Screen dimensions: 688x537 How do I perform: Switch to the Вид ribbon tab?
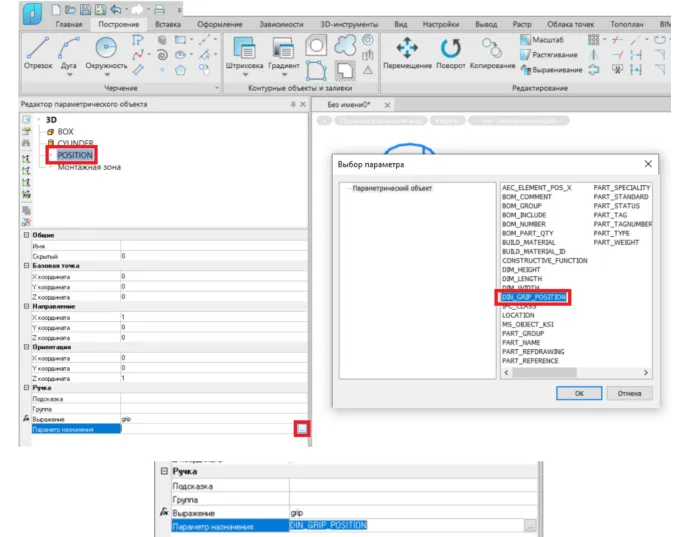[400, 24]
